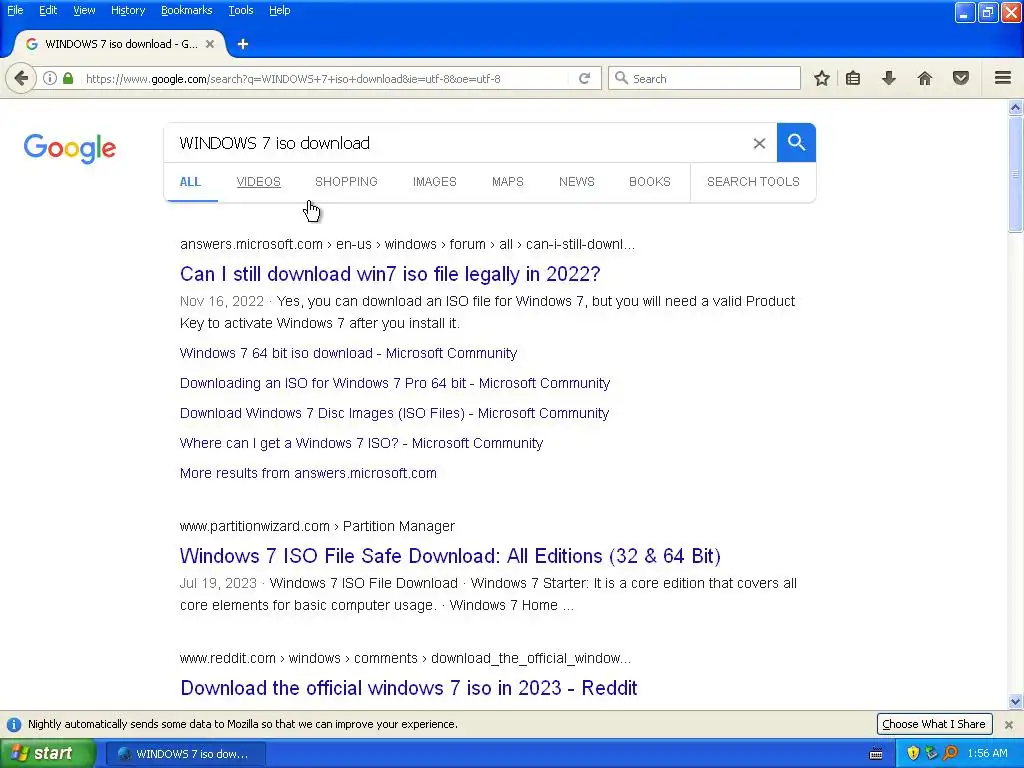
Task: Click the info icon in notification bar
Action: tap(14, 724)
